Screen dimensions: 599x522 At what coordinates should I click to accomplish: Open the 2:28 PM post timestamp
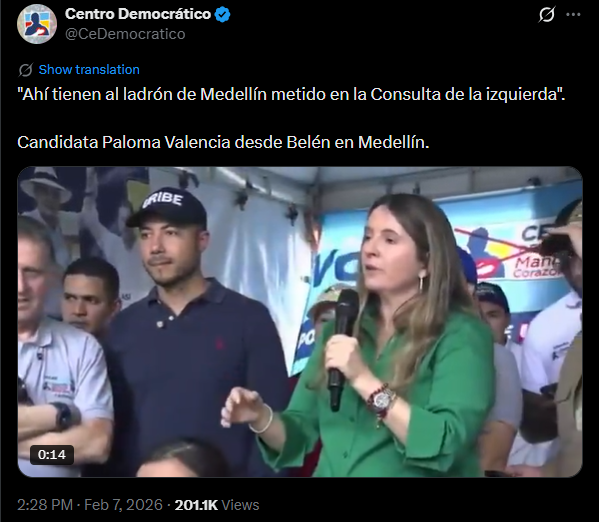(x=45, y=505)
